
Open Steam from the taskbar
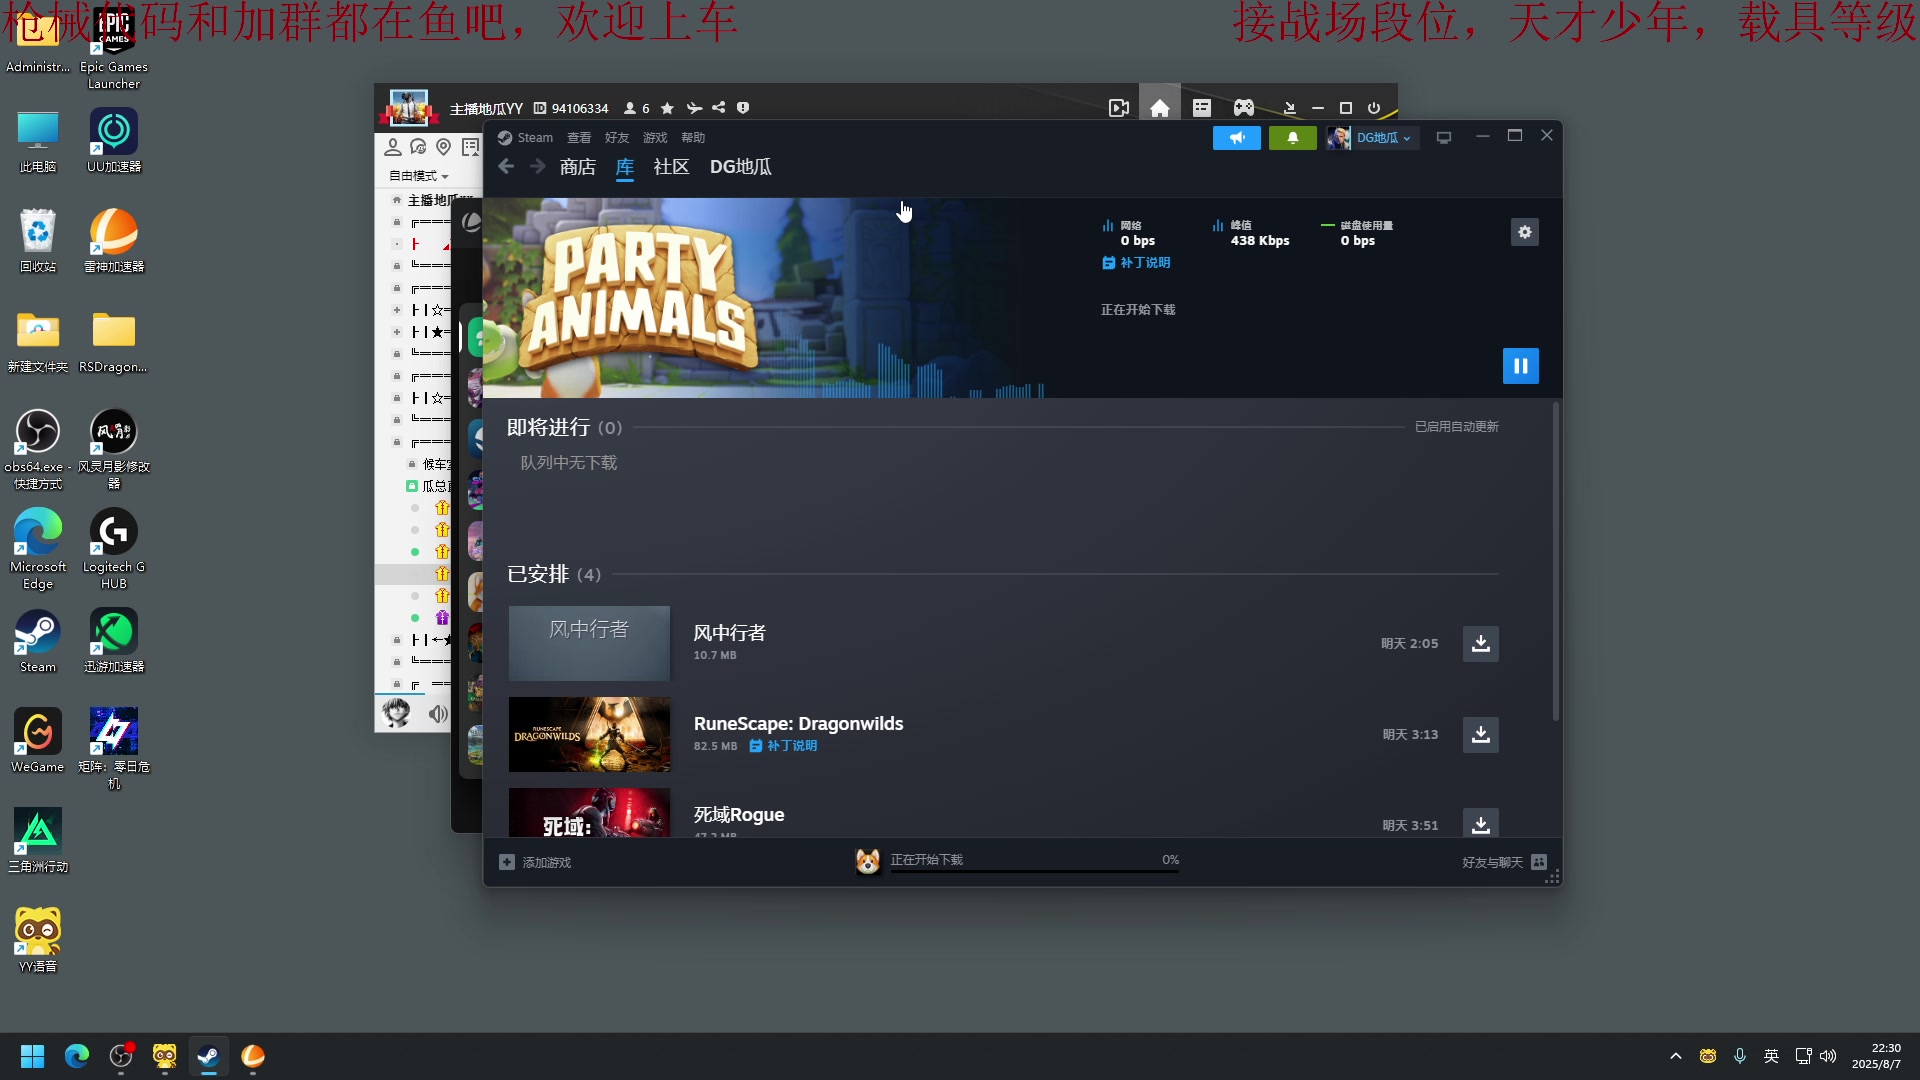pyautogui.click(x=208, y=1056)
